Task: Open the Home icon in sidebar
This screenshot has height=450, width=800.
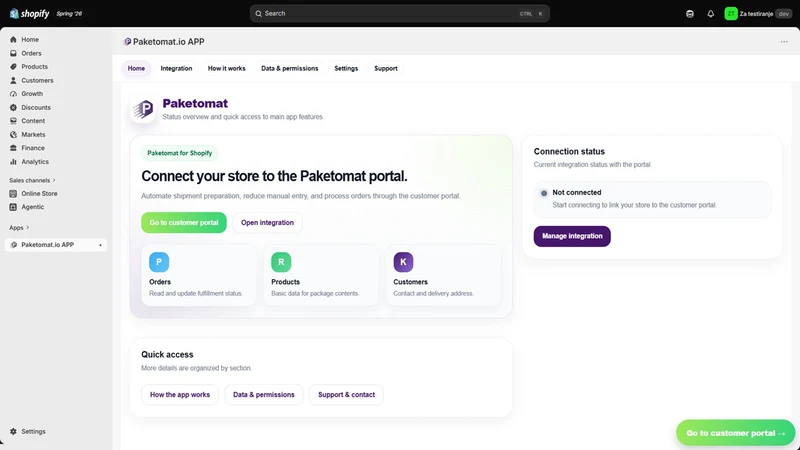Action: (x=13, y=39)
